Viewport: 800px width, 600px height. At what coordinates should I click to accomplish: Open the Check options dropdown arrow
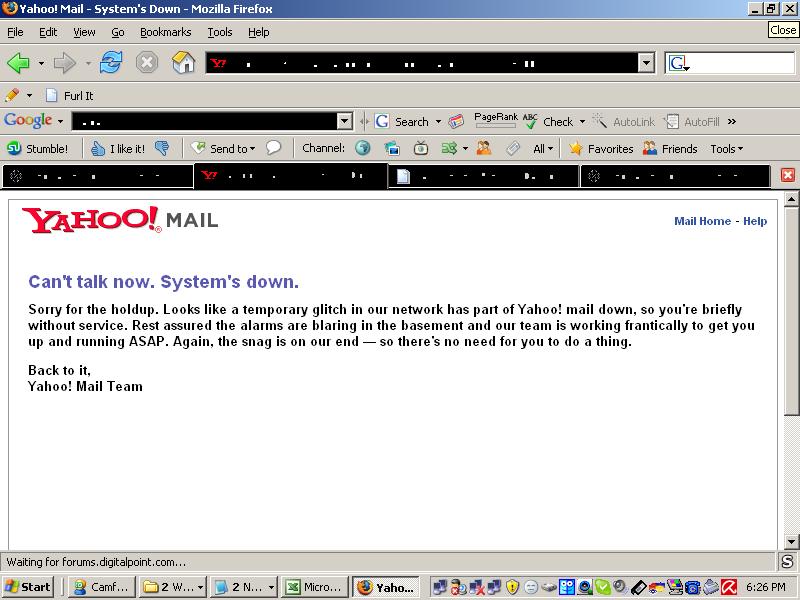coord(582,121)
